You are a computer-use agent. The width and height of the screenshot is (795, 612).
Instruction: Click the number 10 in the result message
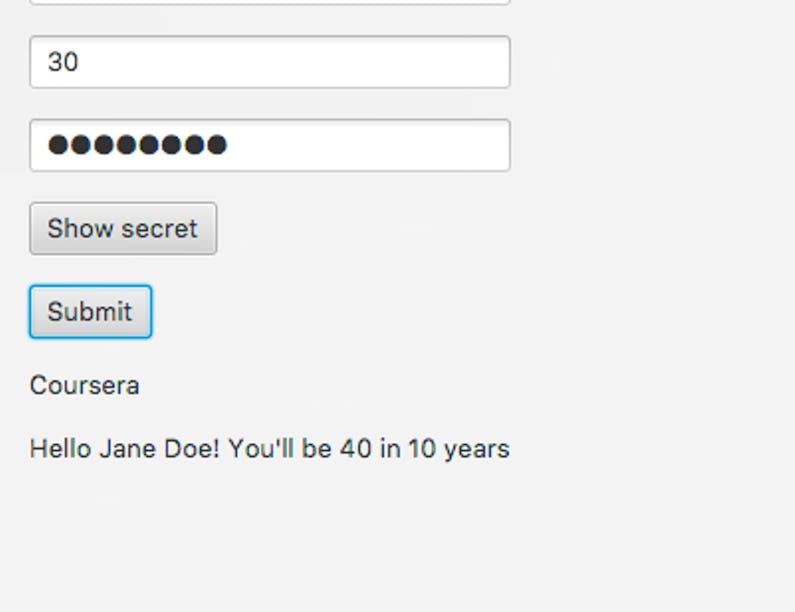point(422,449)
